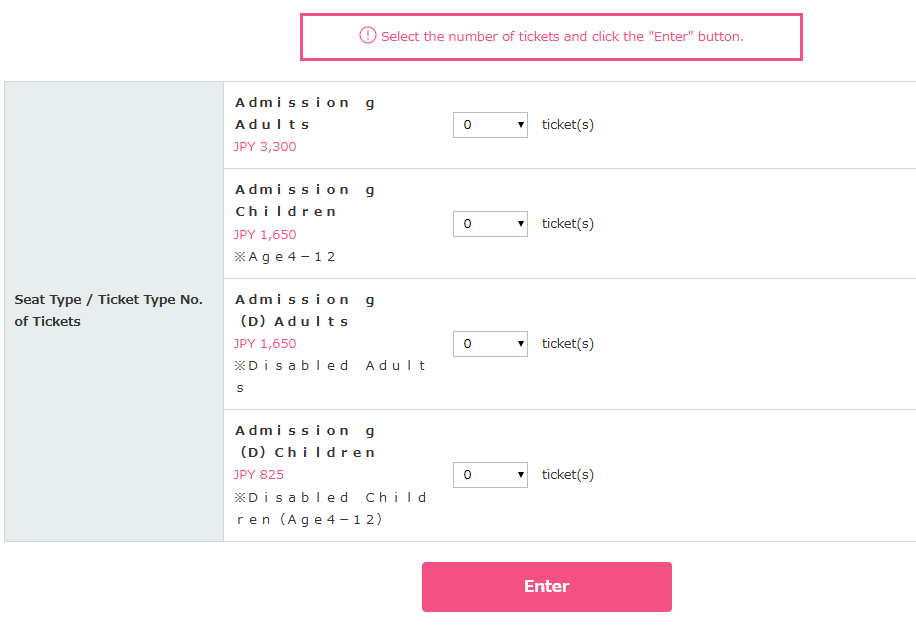Image resolution: width=916 pixels, height=630 pixels.
Task: Click the dropdown arrow for Disabled Children
Action: (520, 475)
